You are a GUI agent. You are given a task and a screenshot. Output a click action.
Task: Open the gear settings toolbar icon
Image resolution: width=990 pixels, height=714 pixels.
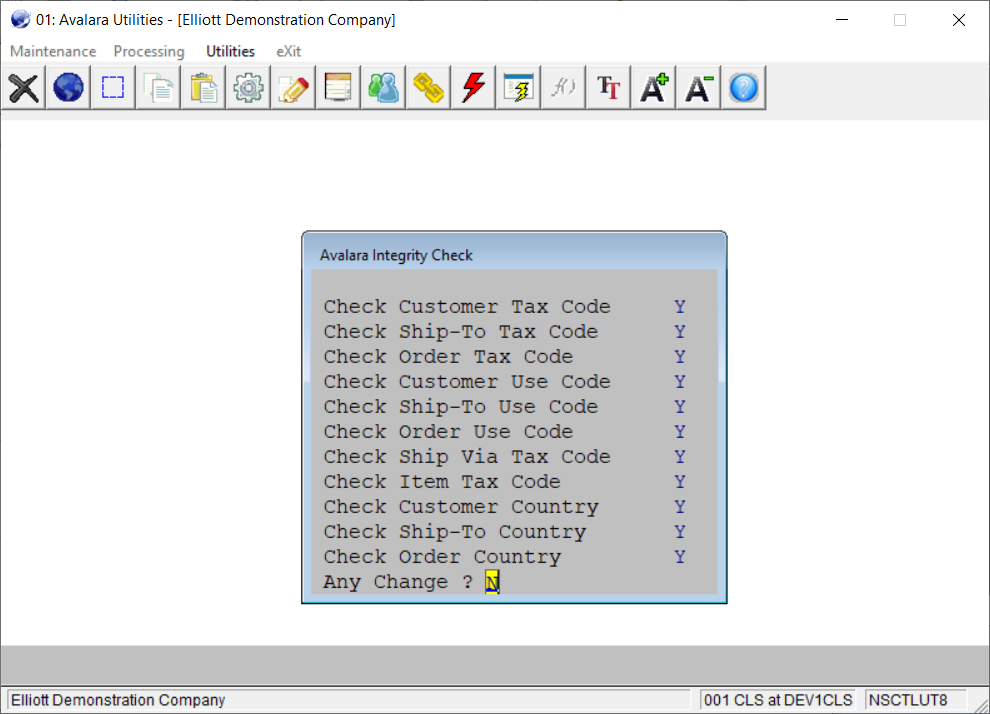pyautogui.click(x=248, y=88)
